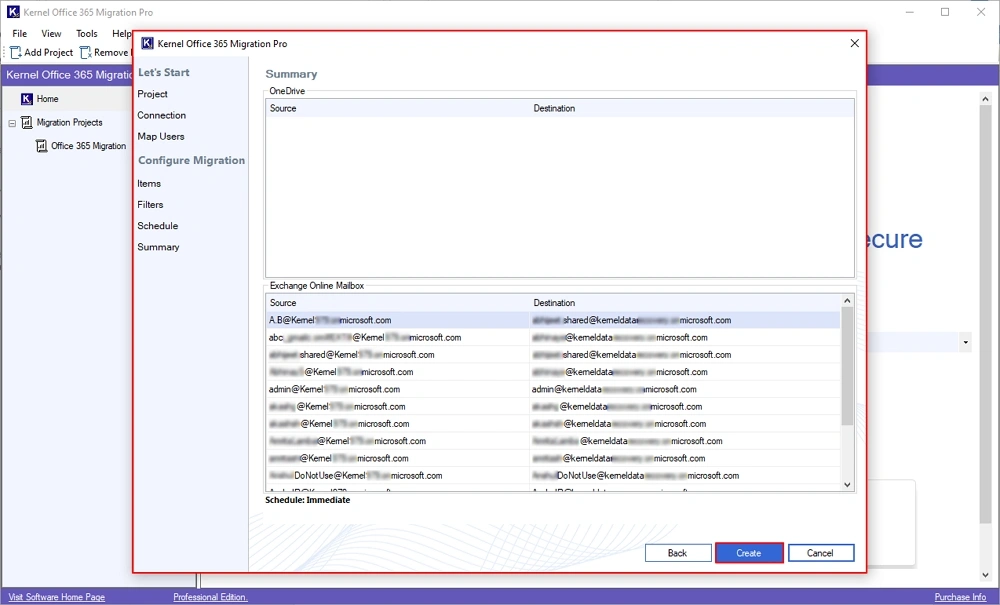Select the Home icon in the left sidebar
The image size is (1000, 605).
pos(27,99)
